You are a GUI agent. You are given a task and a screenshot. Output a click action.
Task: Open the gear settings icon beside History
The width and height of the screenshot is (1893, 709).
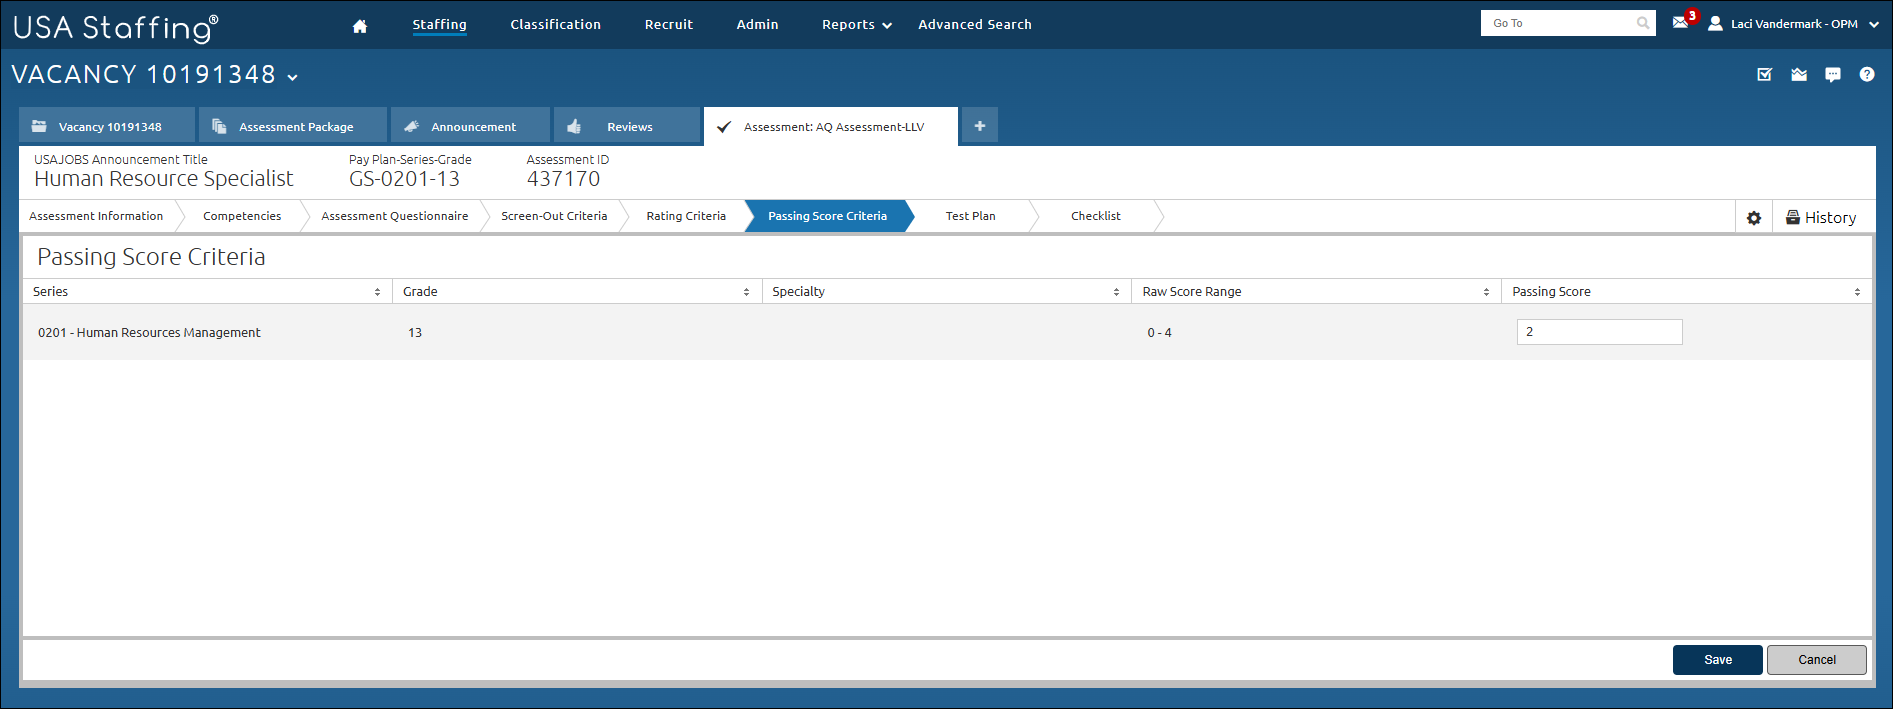1753,218
